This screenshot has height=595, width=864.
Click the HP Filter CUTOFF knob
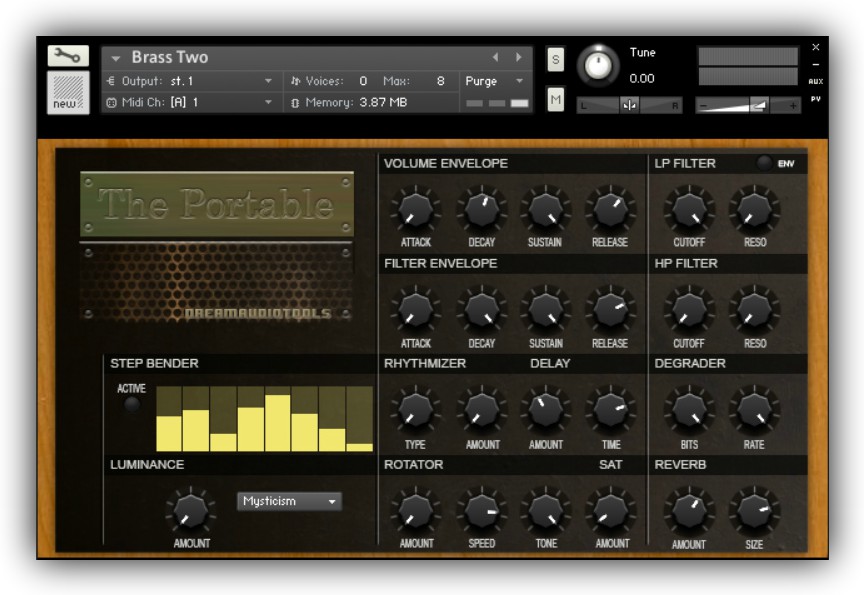689,311
